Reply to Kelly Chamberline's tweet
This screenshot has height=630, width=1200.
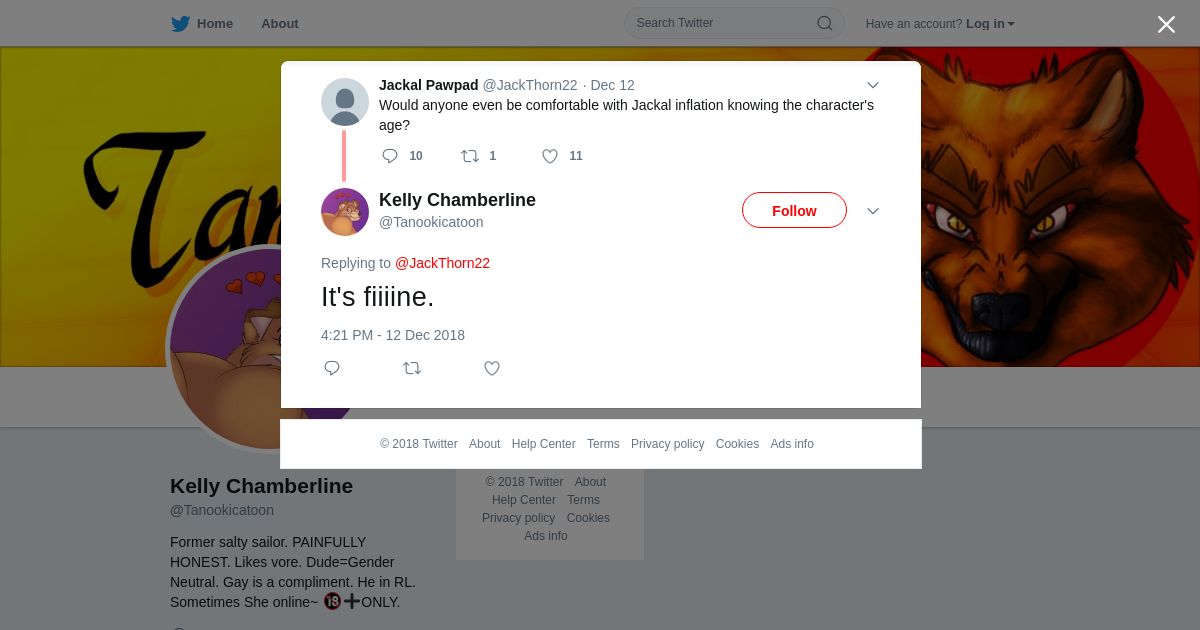coord(332,368)
